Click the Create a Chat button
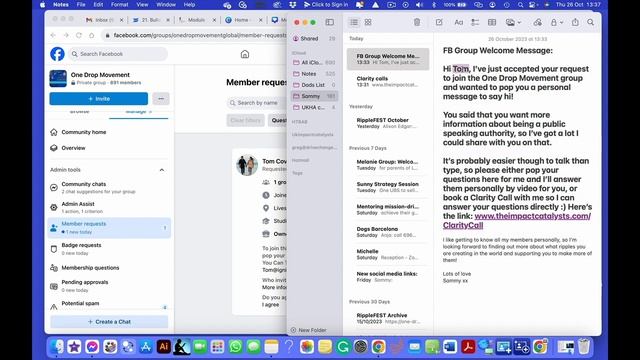The image size is (640, 360). point(109,322)
